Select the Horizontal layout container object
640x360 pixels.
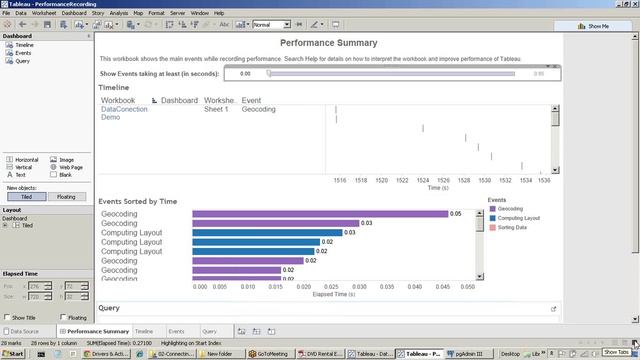pyautogui.click(x=22, y=160)
